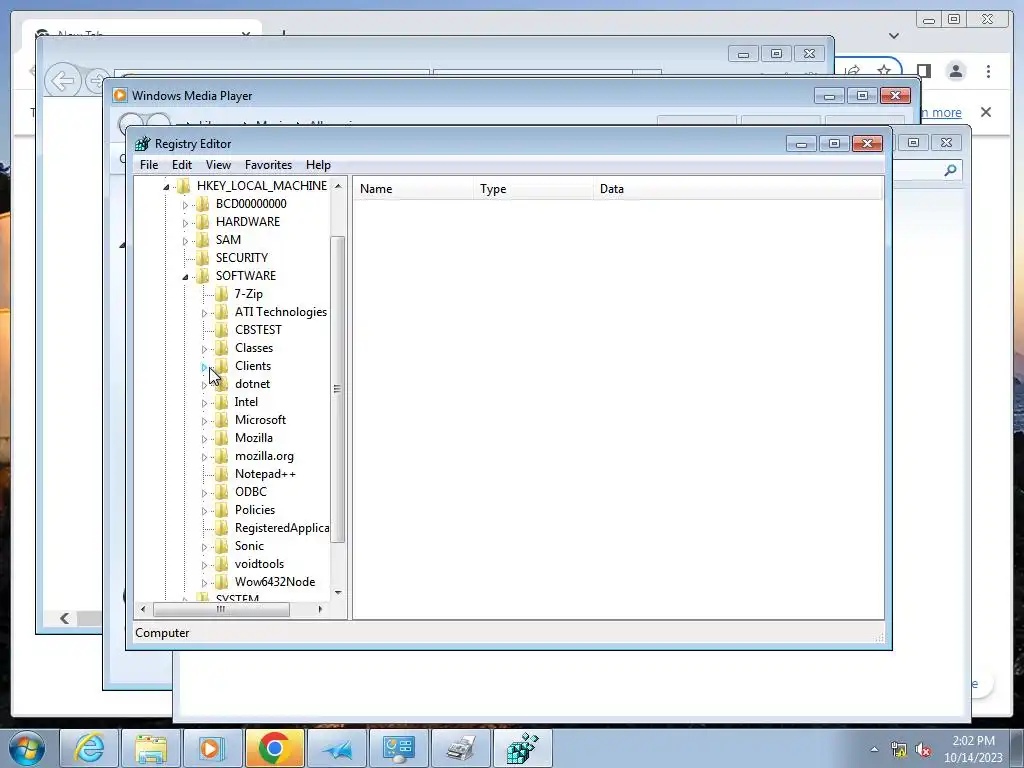Select the 7-Zip key folder icon
The image size is (1024, 768).
pos(222,294)
